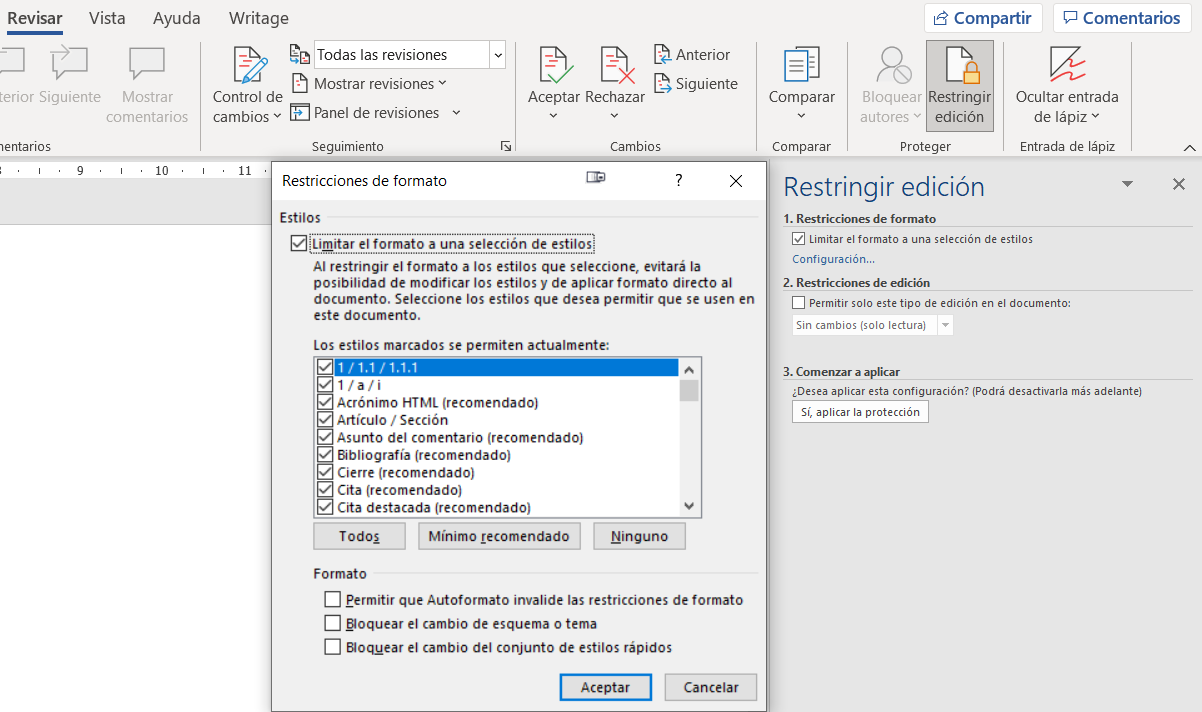Toggle the Restringir edición ribbon button
This screenshot has height=712, width=1202.
click(959, 86)
